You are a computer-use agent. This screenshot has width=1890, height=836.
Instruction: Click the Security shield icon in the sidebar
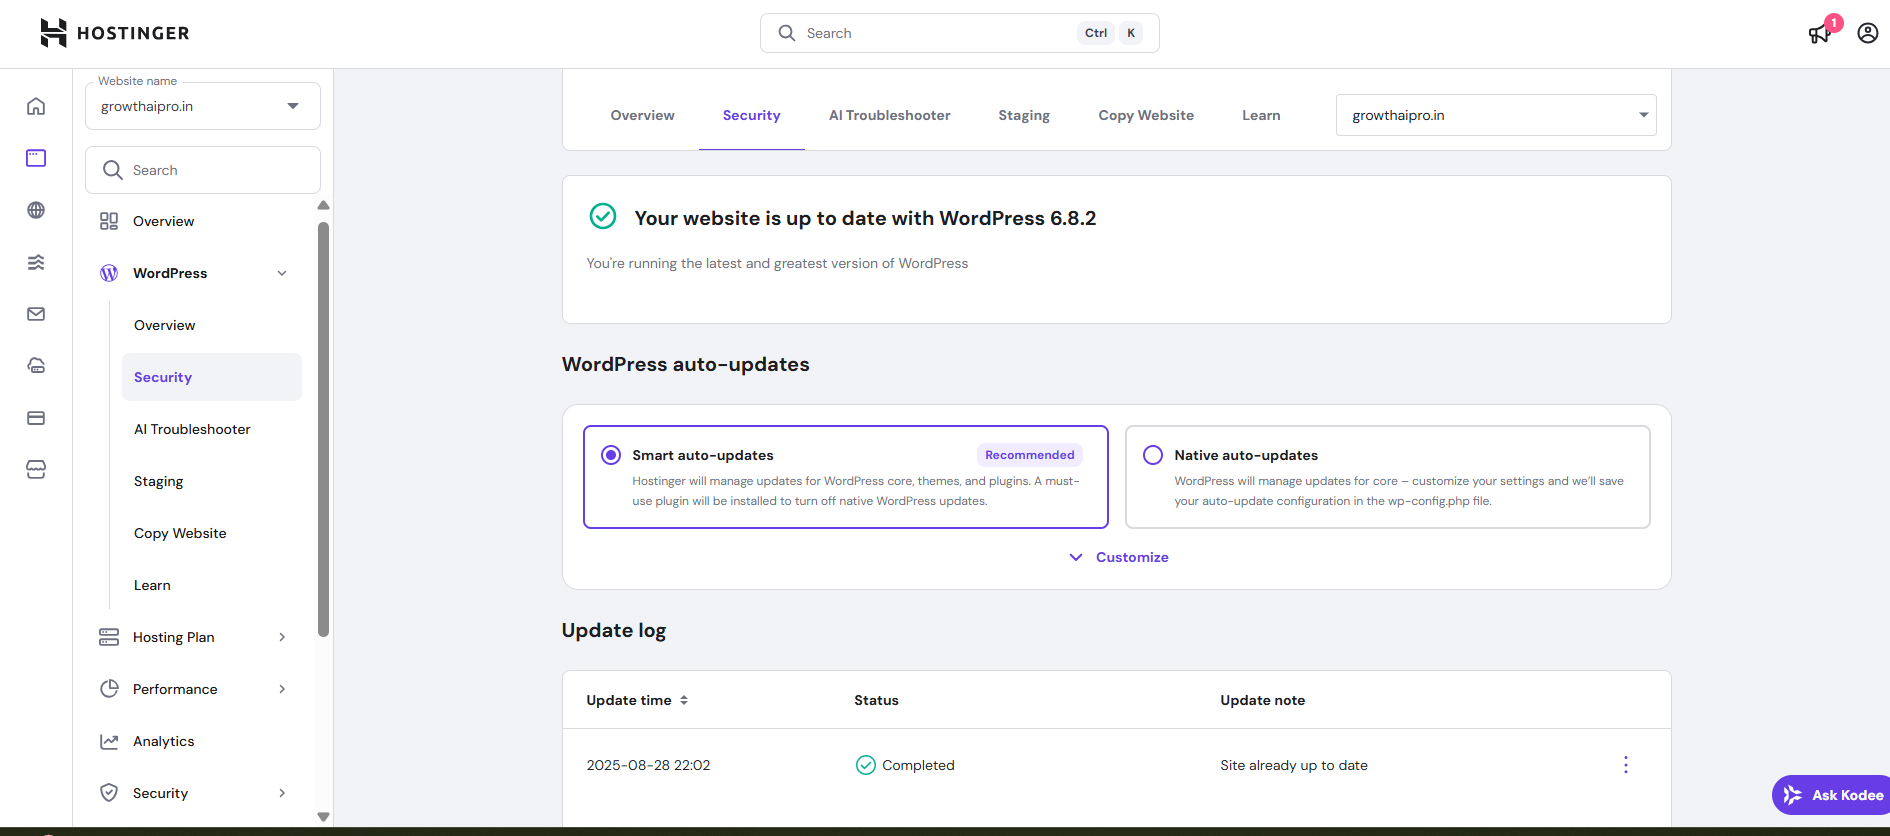tap(109, 793)
